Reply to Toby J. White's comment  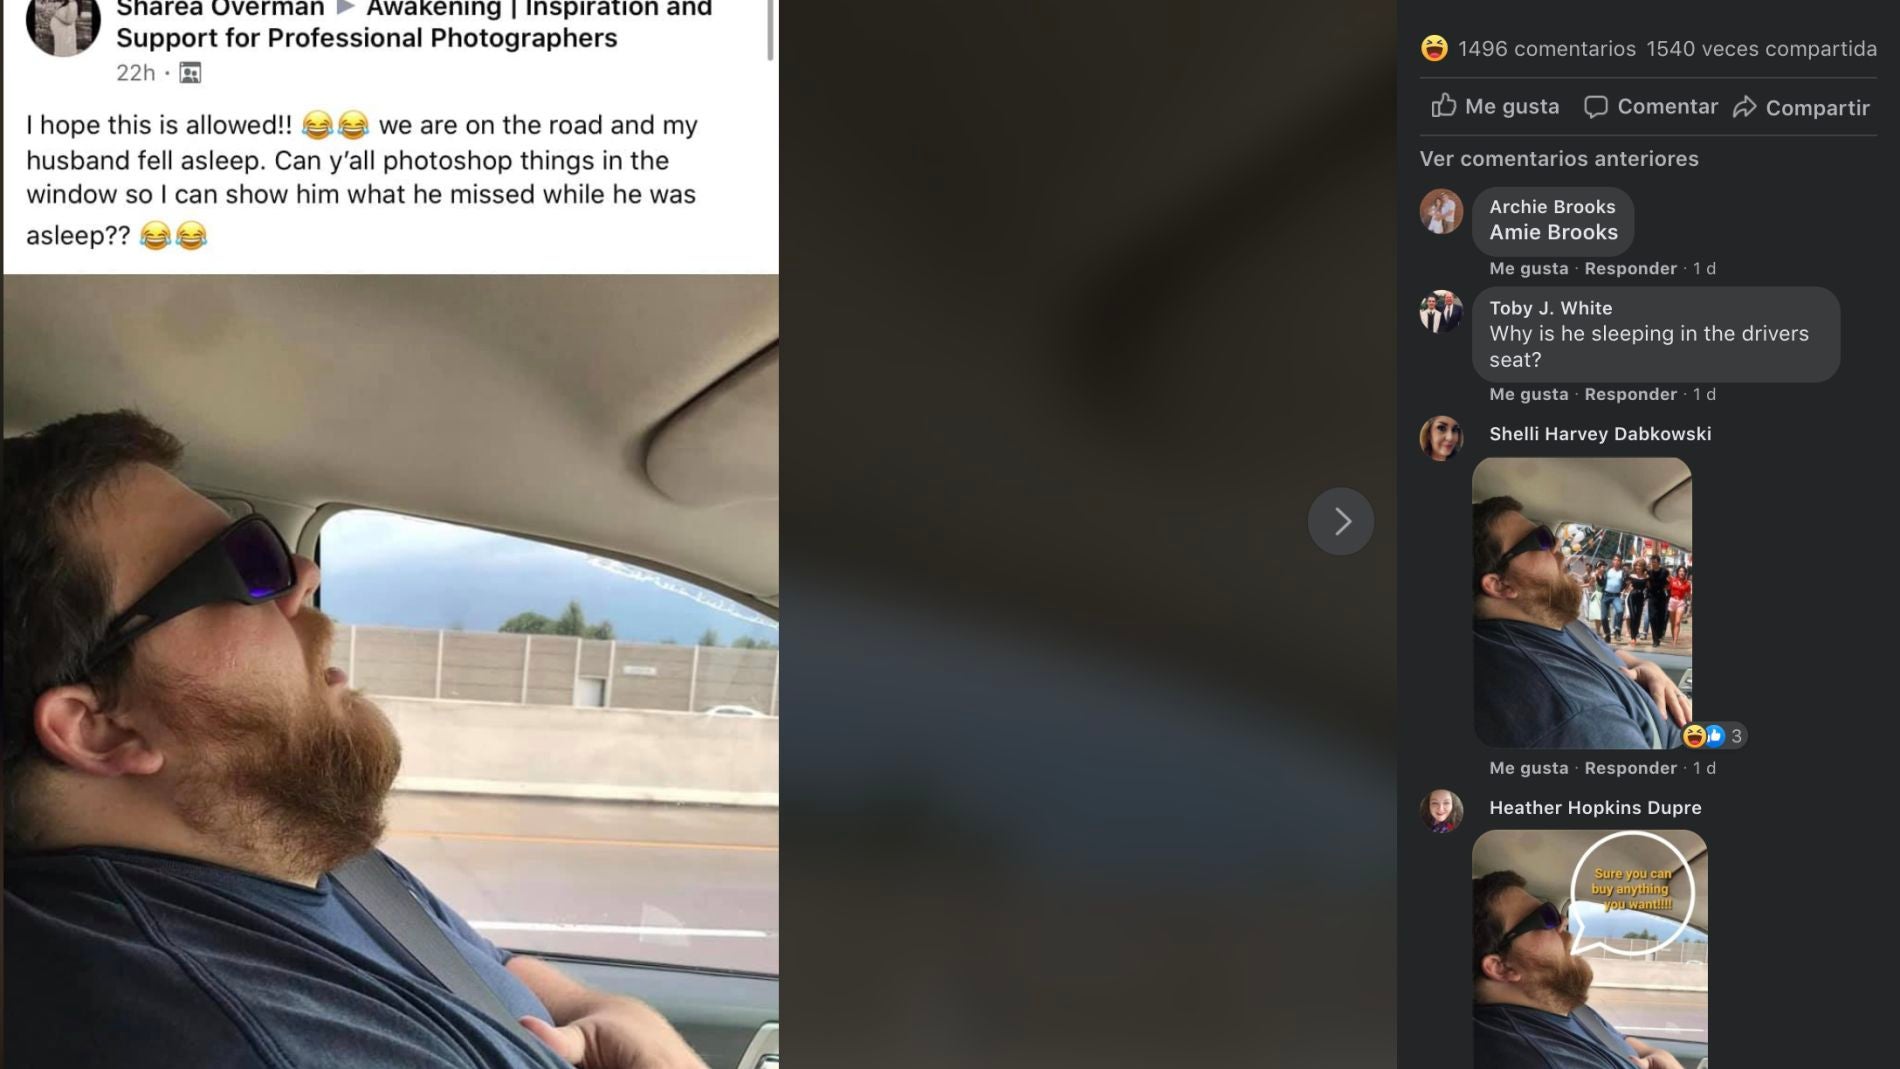[1630, 394]
